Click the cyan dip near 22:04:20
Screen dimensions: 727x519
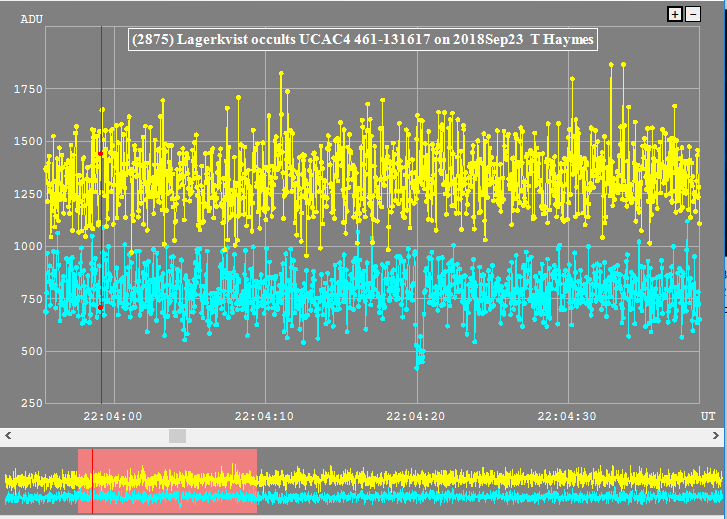tap(419, 355)
